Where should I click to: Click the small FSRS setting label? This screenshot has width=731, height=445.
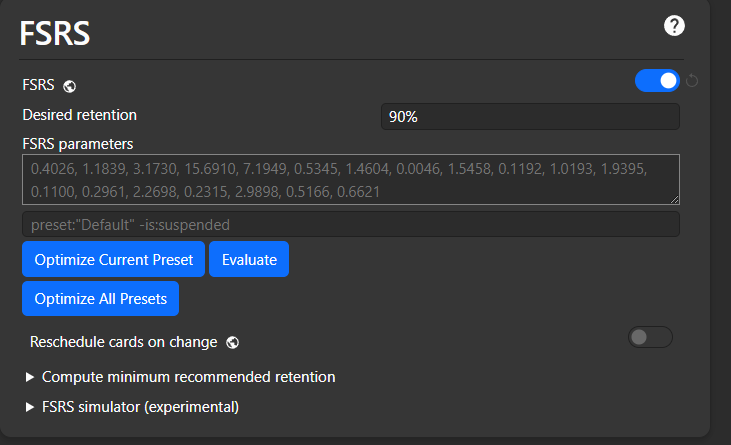38,85
